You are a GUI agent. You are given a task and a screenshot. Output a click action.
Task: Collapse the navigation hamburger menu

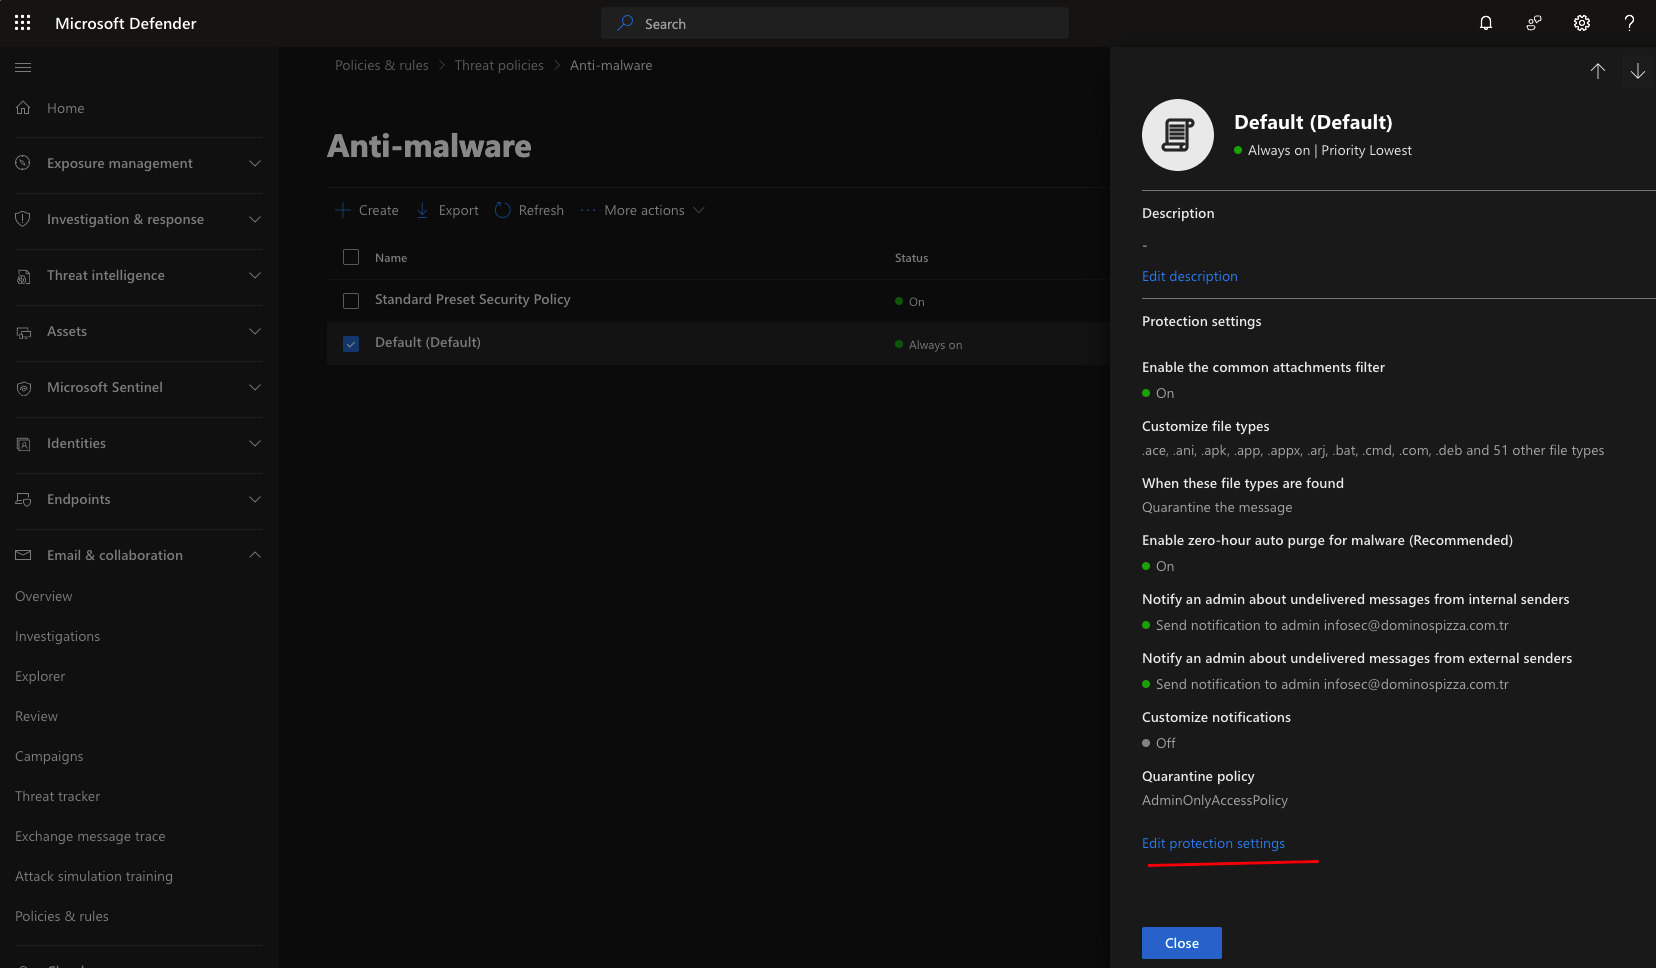pyautogui.click(x=23, y=67)
